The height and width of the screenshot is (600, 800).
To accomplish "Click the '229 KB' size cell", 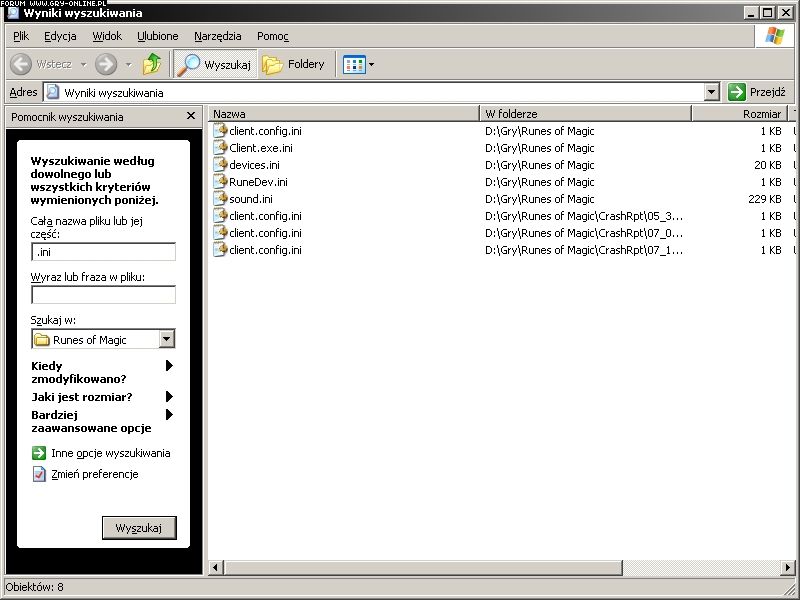I will 765,199.
